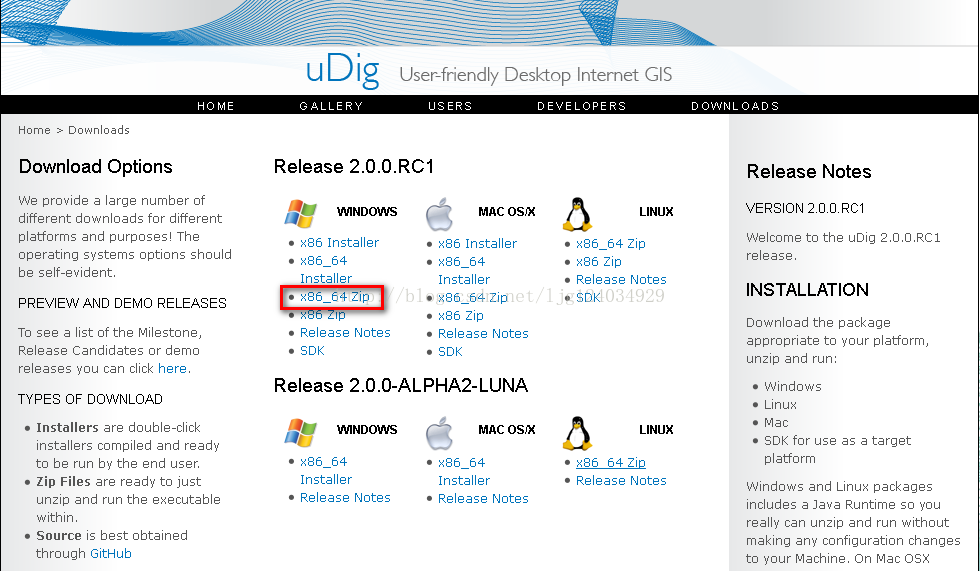Click the Windows logo under Release 2.0.0-ALPHA2-LUNA

[x=301, y=432]
